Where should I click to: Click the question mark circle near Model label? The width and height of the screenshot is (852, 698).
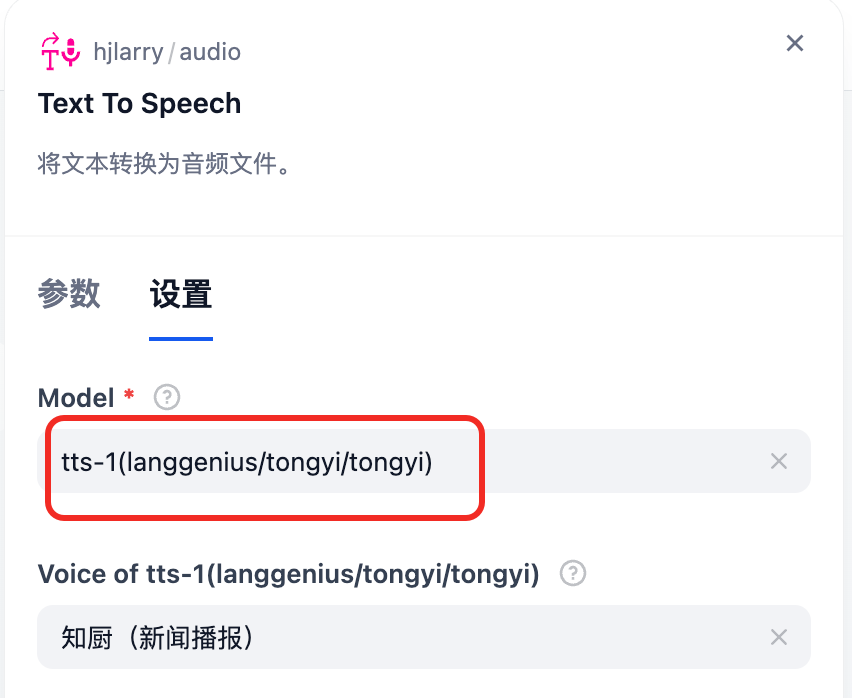[166, 397]
